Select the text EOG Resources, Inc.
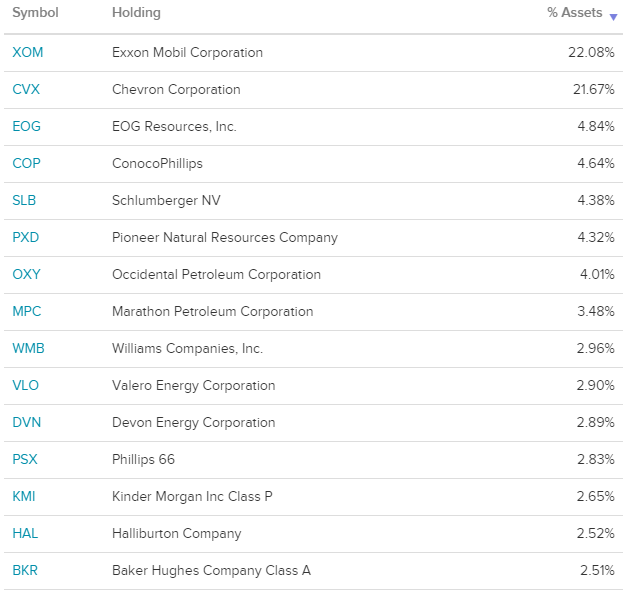Screen dimensions: 624x592 tap(174, 126)
